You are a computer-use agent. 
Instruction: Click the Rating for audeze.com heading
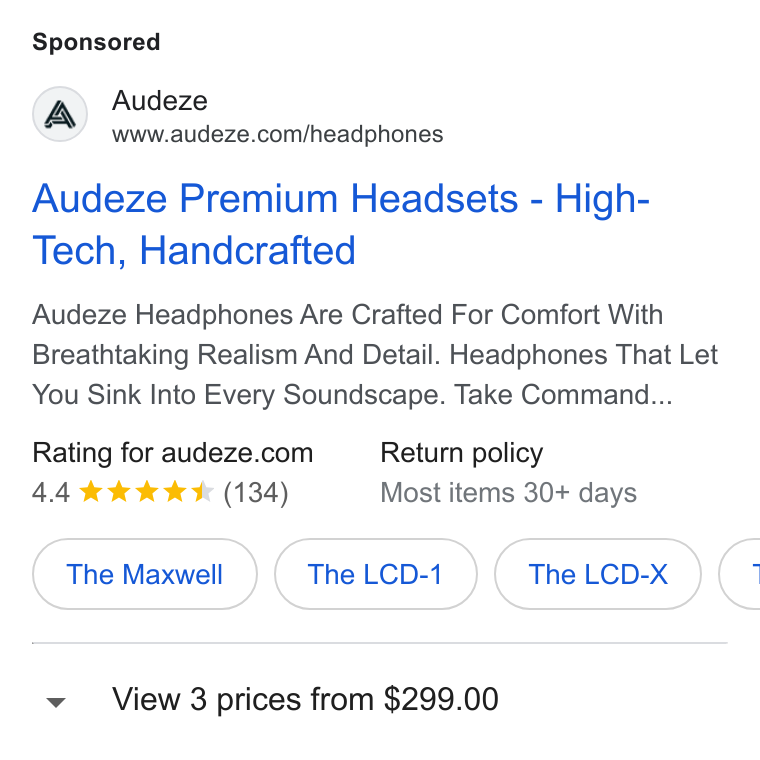click(173, 454)
